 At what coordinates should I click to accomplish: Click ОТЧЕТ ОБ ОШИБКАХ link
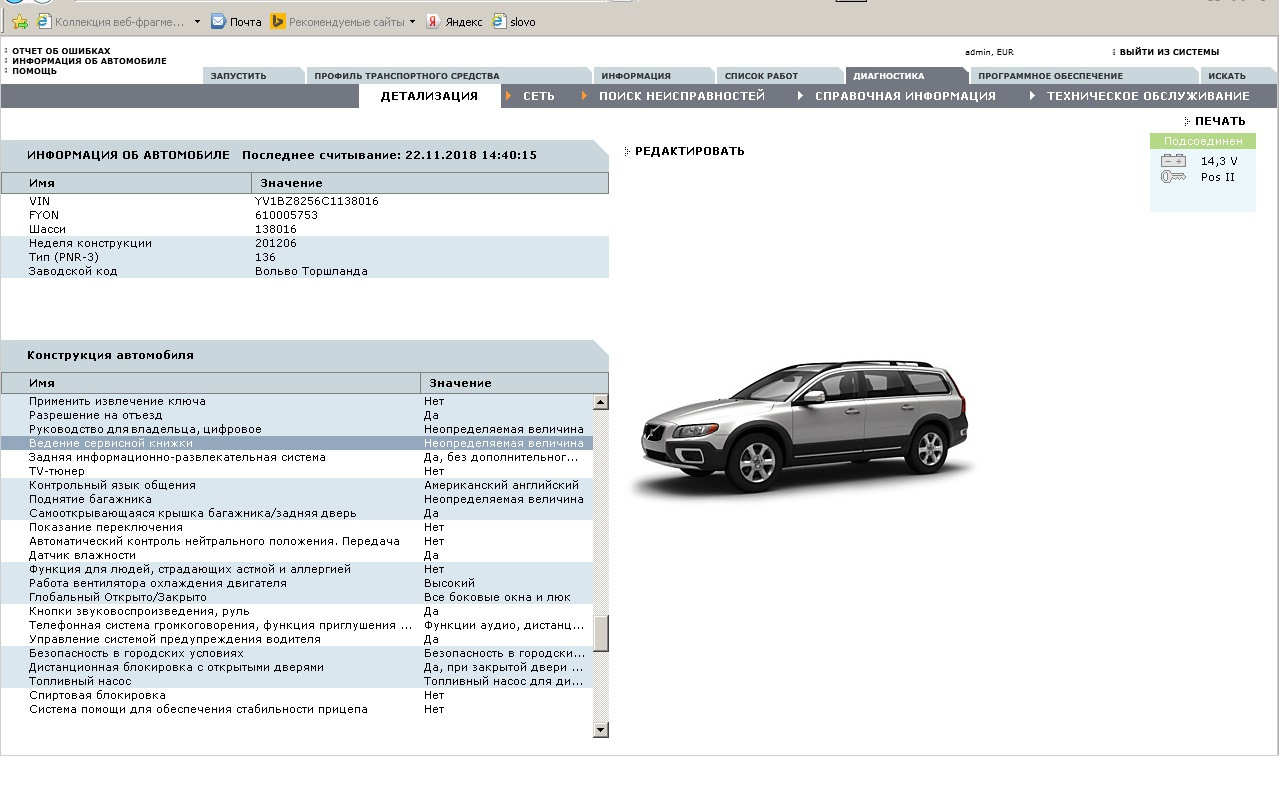point(61,51)
